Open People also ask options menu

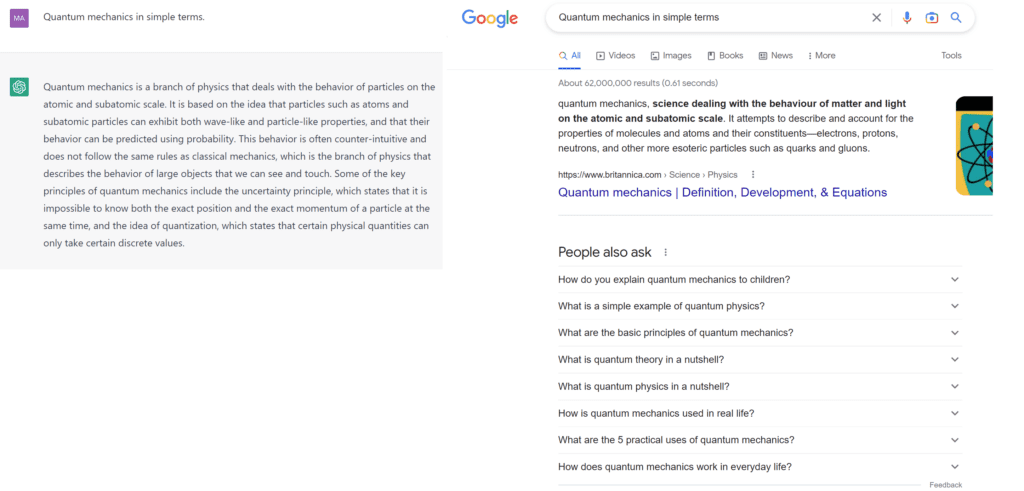click(x=666, y=252)
